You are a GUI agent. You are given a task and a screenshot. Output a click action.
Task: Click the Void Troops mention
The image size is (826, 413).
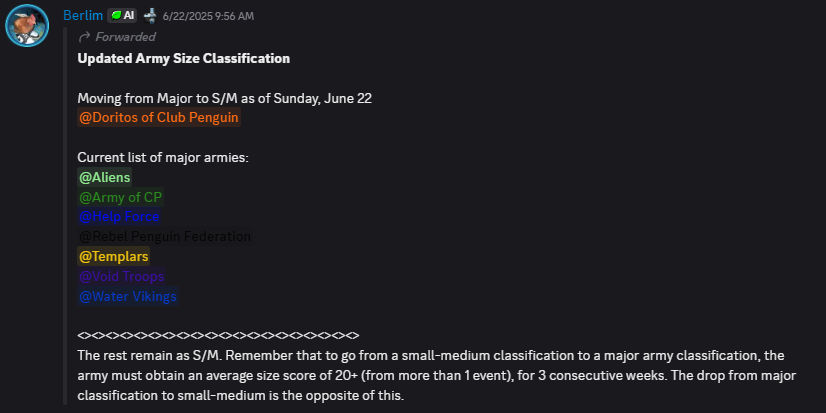coord(121,276)
